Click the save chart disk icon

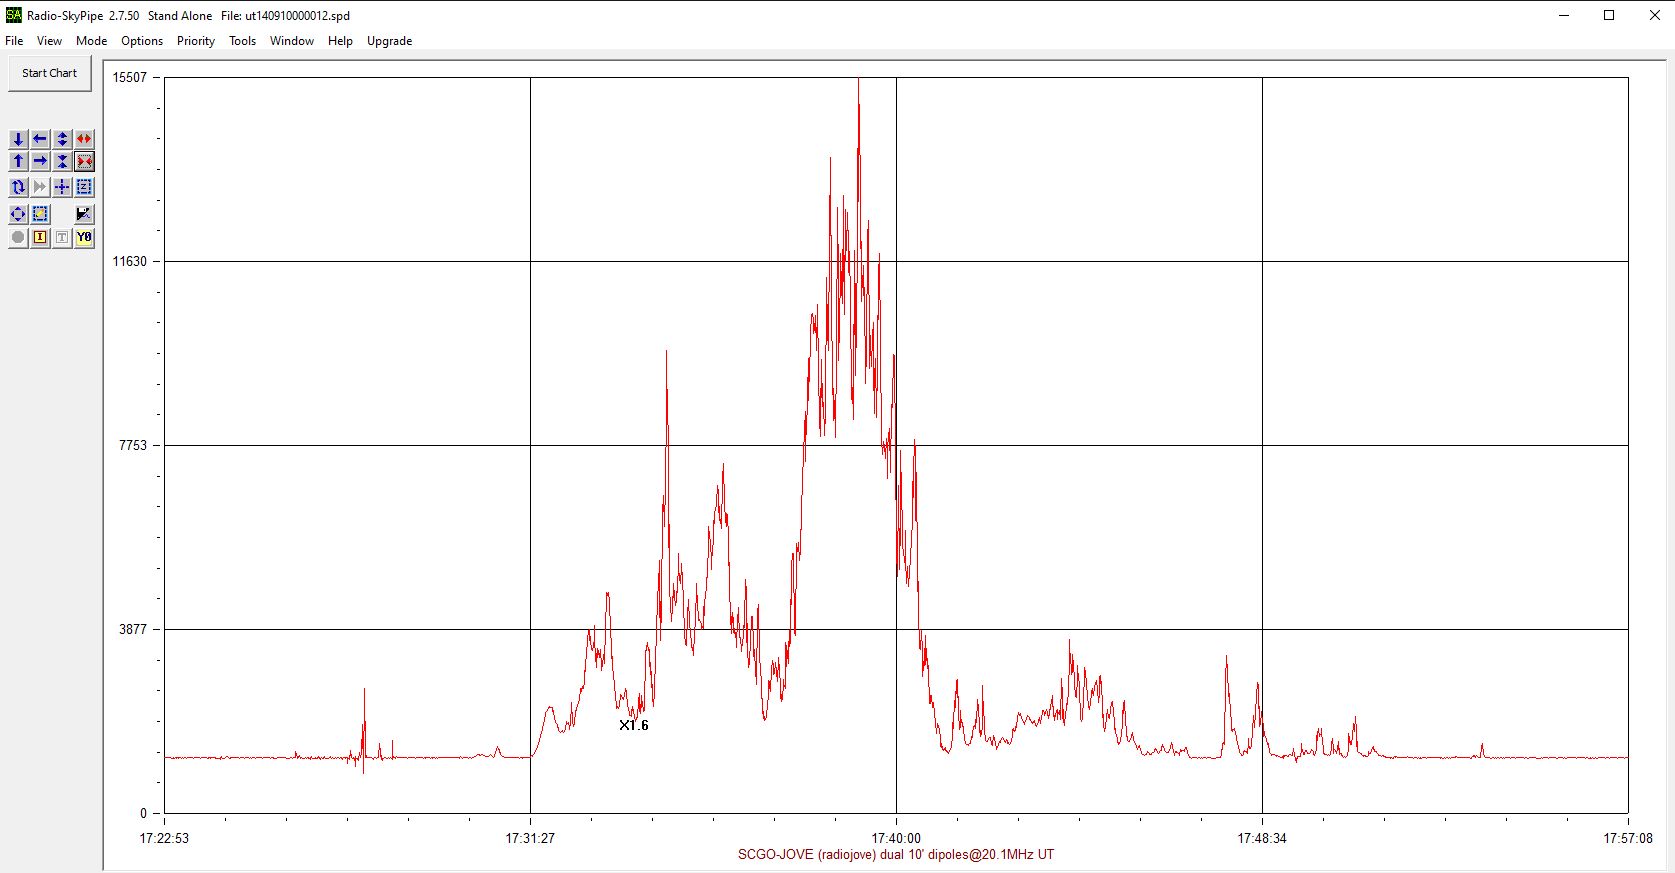(x=84, y=214)
